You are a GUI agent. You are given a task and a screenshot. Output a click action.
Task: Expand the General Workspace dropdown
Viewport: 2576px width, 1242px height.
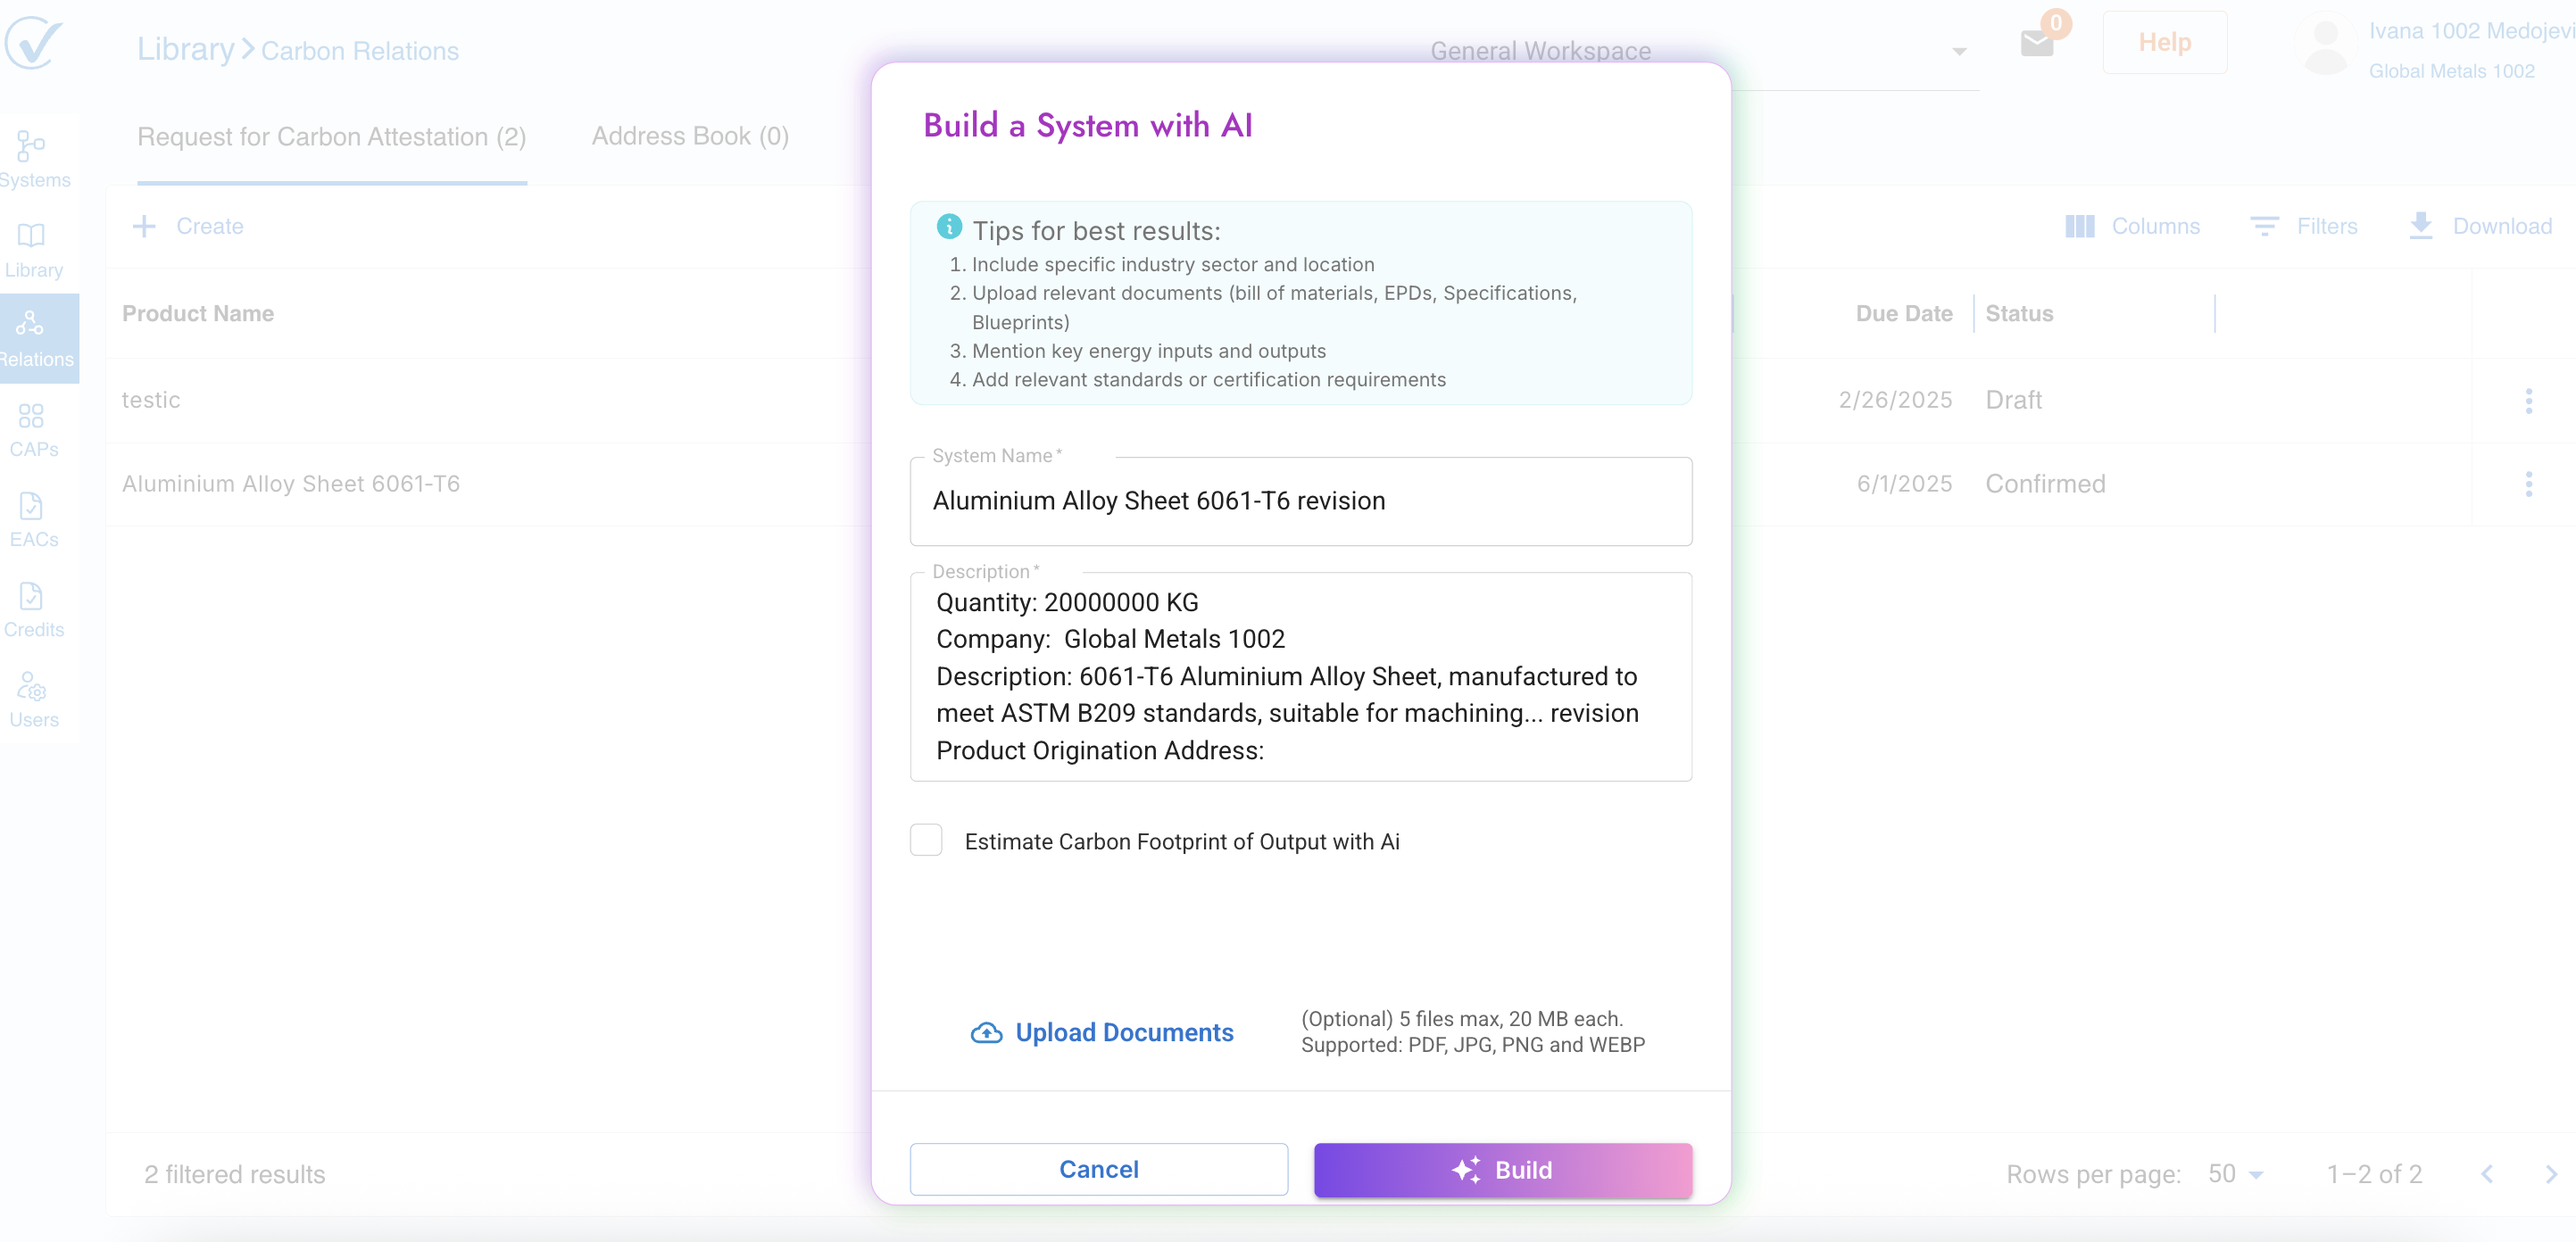(x=1958, y=51)
